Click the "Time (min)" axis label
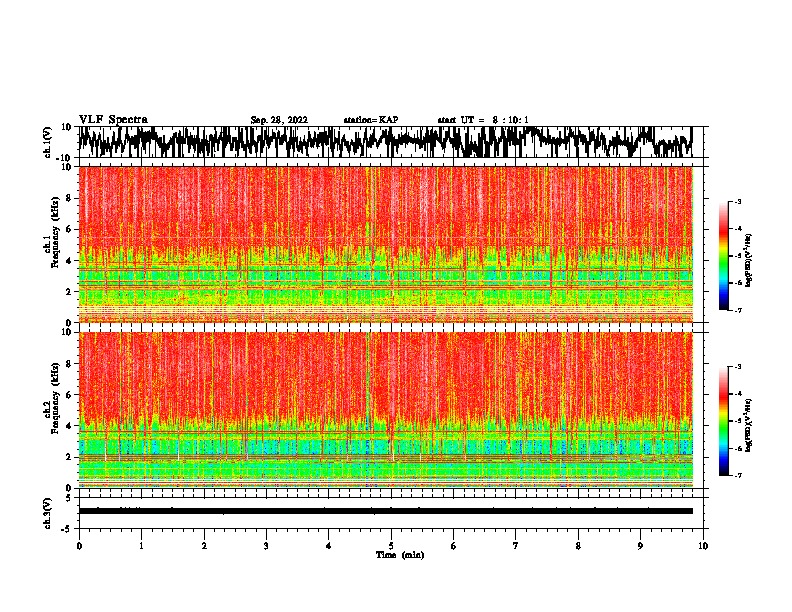Image resolution: width=792 pixels, height=612 pixels. (400, 555)
